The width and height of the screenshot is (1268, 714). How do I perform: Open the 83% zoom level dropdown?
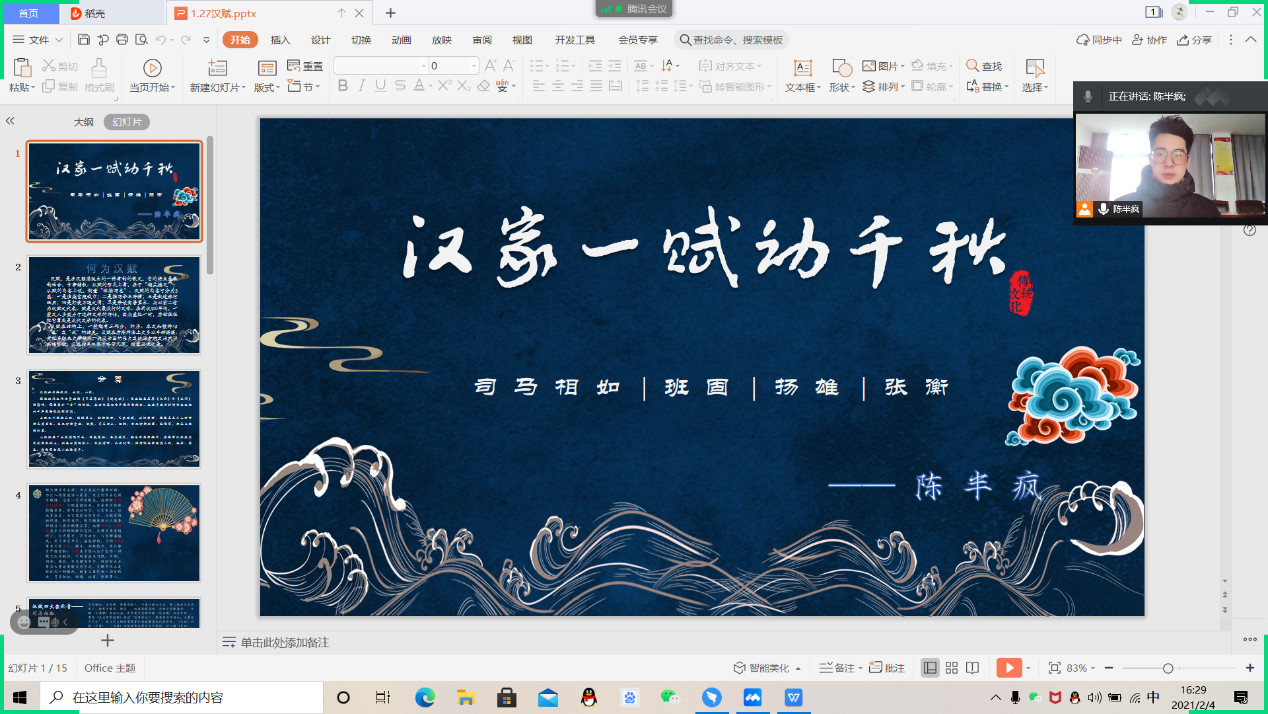click(x=1082, y=668)
